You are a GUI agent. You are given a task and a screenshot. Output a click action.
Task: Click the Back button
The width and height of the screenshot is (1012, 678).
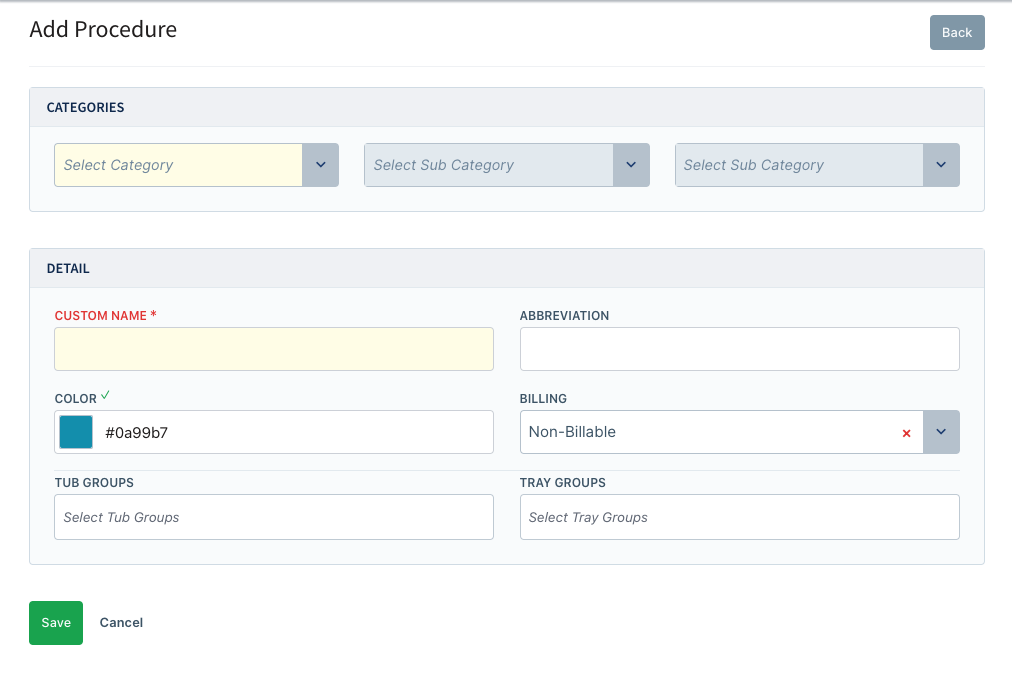click(x=956, y=32)
